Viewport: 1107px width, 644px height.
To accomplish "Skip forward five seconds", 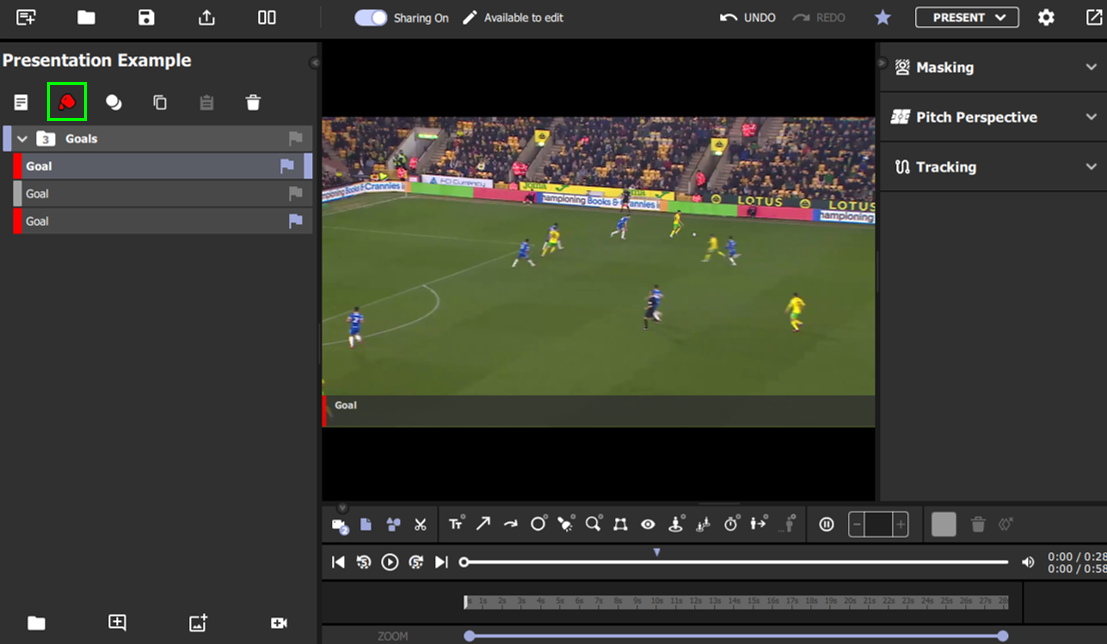I will click(x=416, y=562).
